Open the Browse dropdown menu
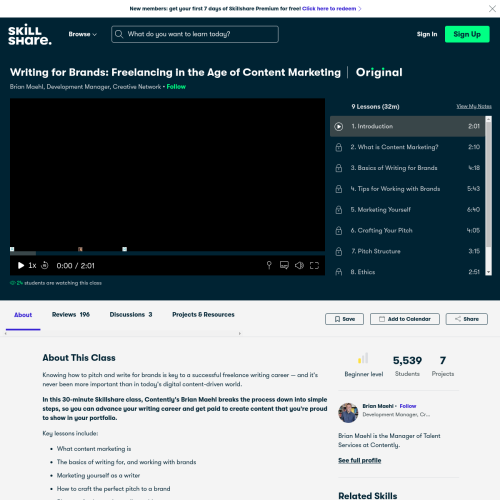 (82, 34)
